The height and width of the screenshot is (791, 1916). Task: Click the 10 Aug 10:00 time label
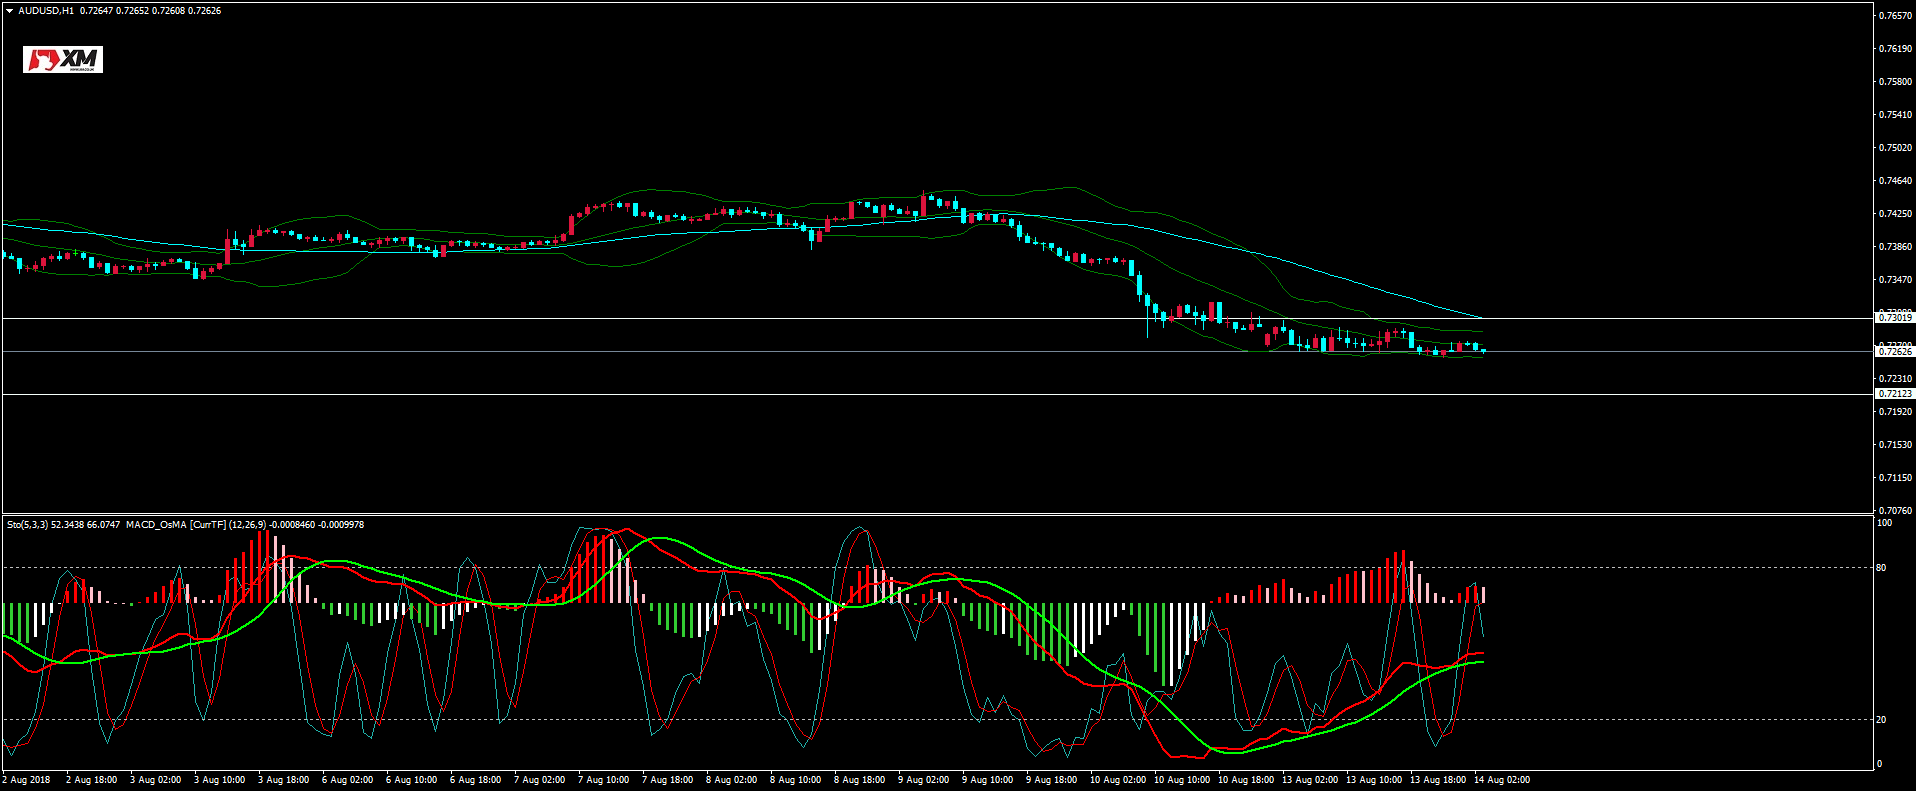coord(1182,780)
